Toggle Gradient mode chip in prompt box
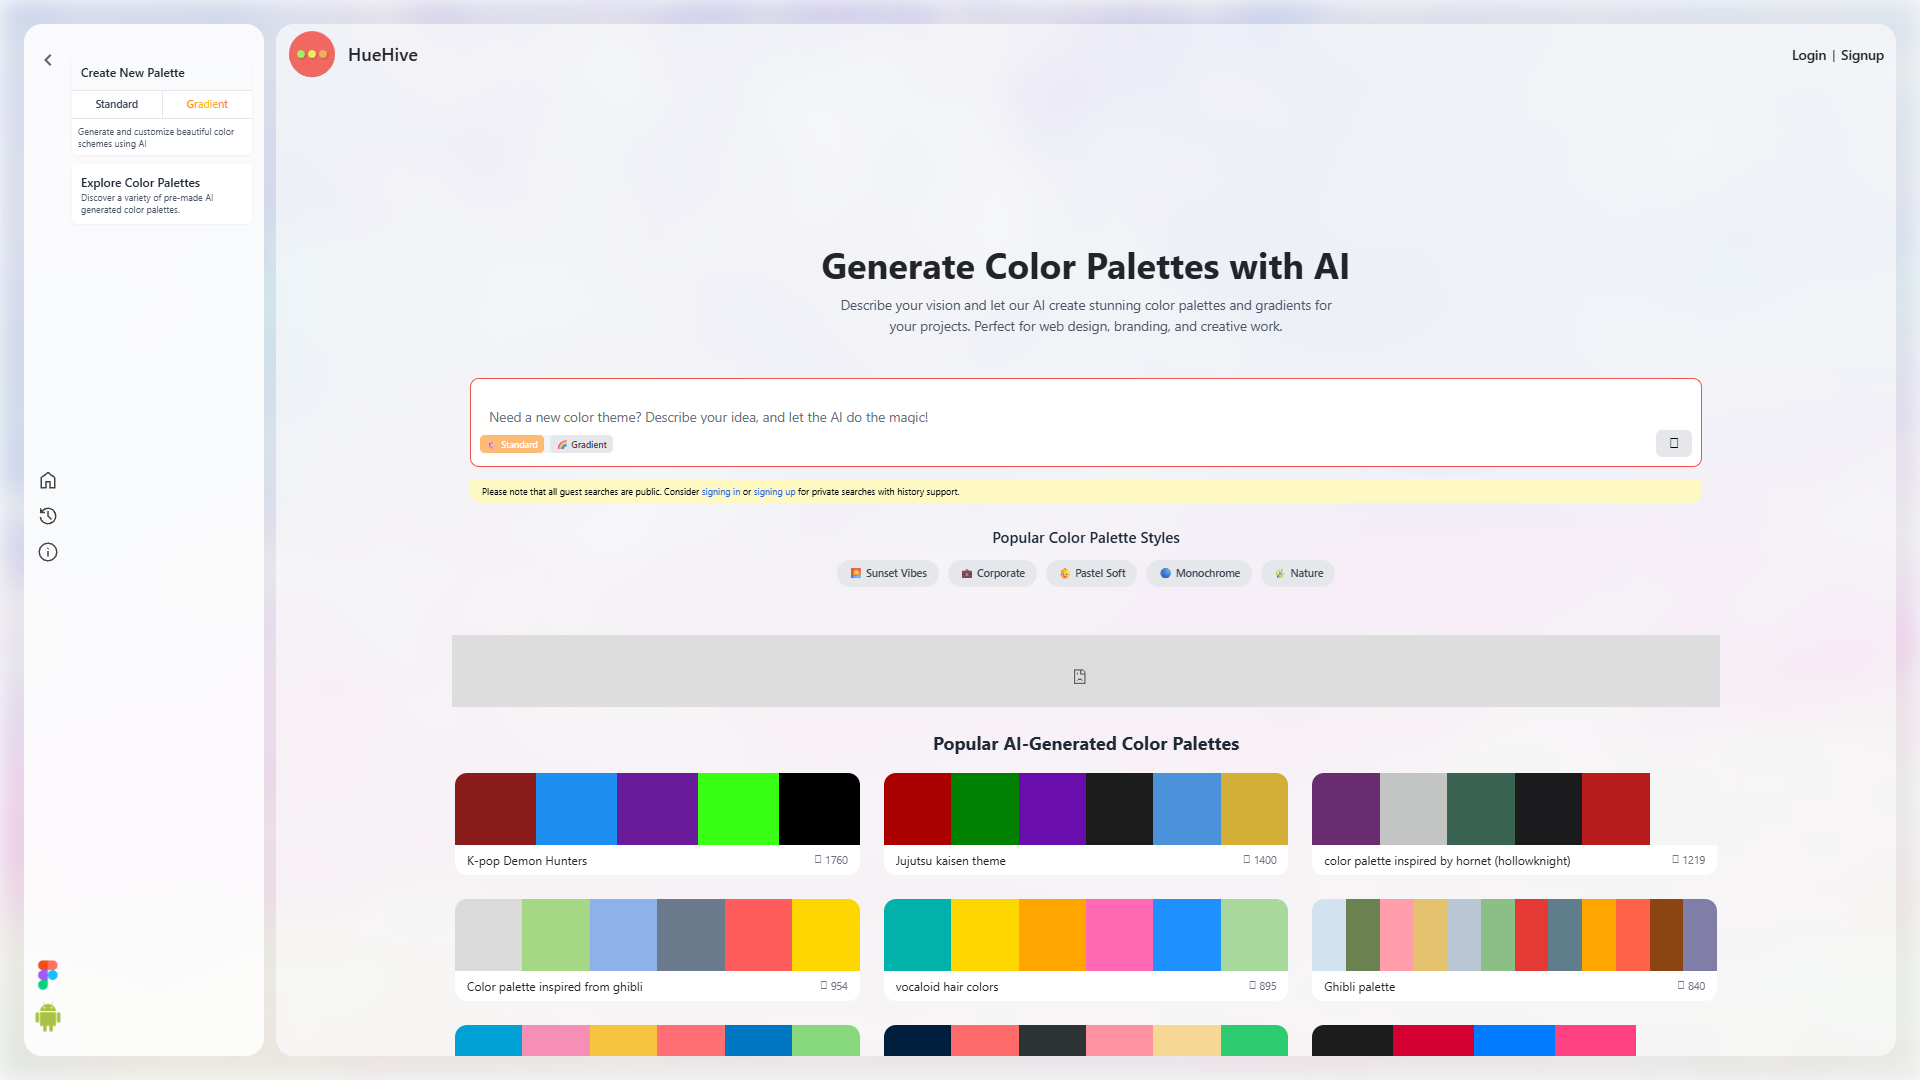Viewport: 1920px width, 1080px height. [x=581, y=445]
